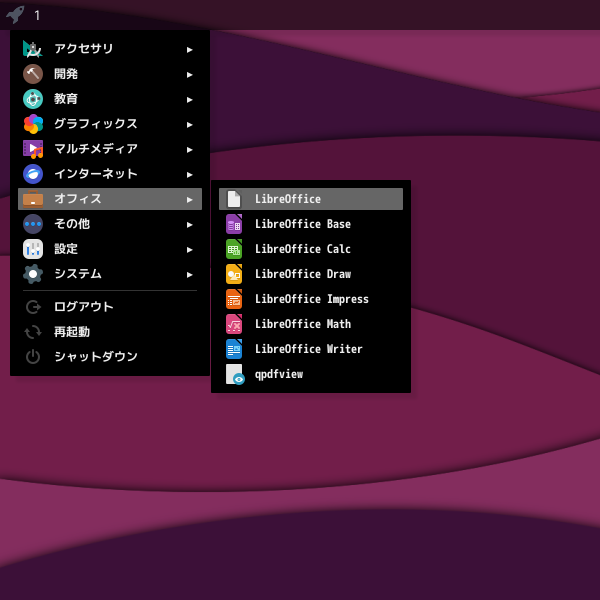The width and height of the screenshot is (600, 600).
Task: Click the その他 three-dots icon
Action: tap(33, 224)
